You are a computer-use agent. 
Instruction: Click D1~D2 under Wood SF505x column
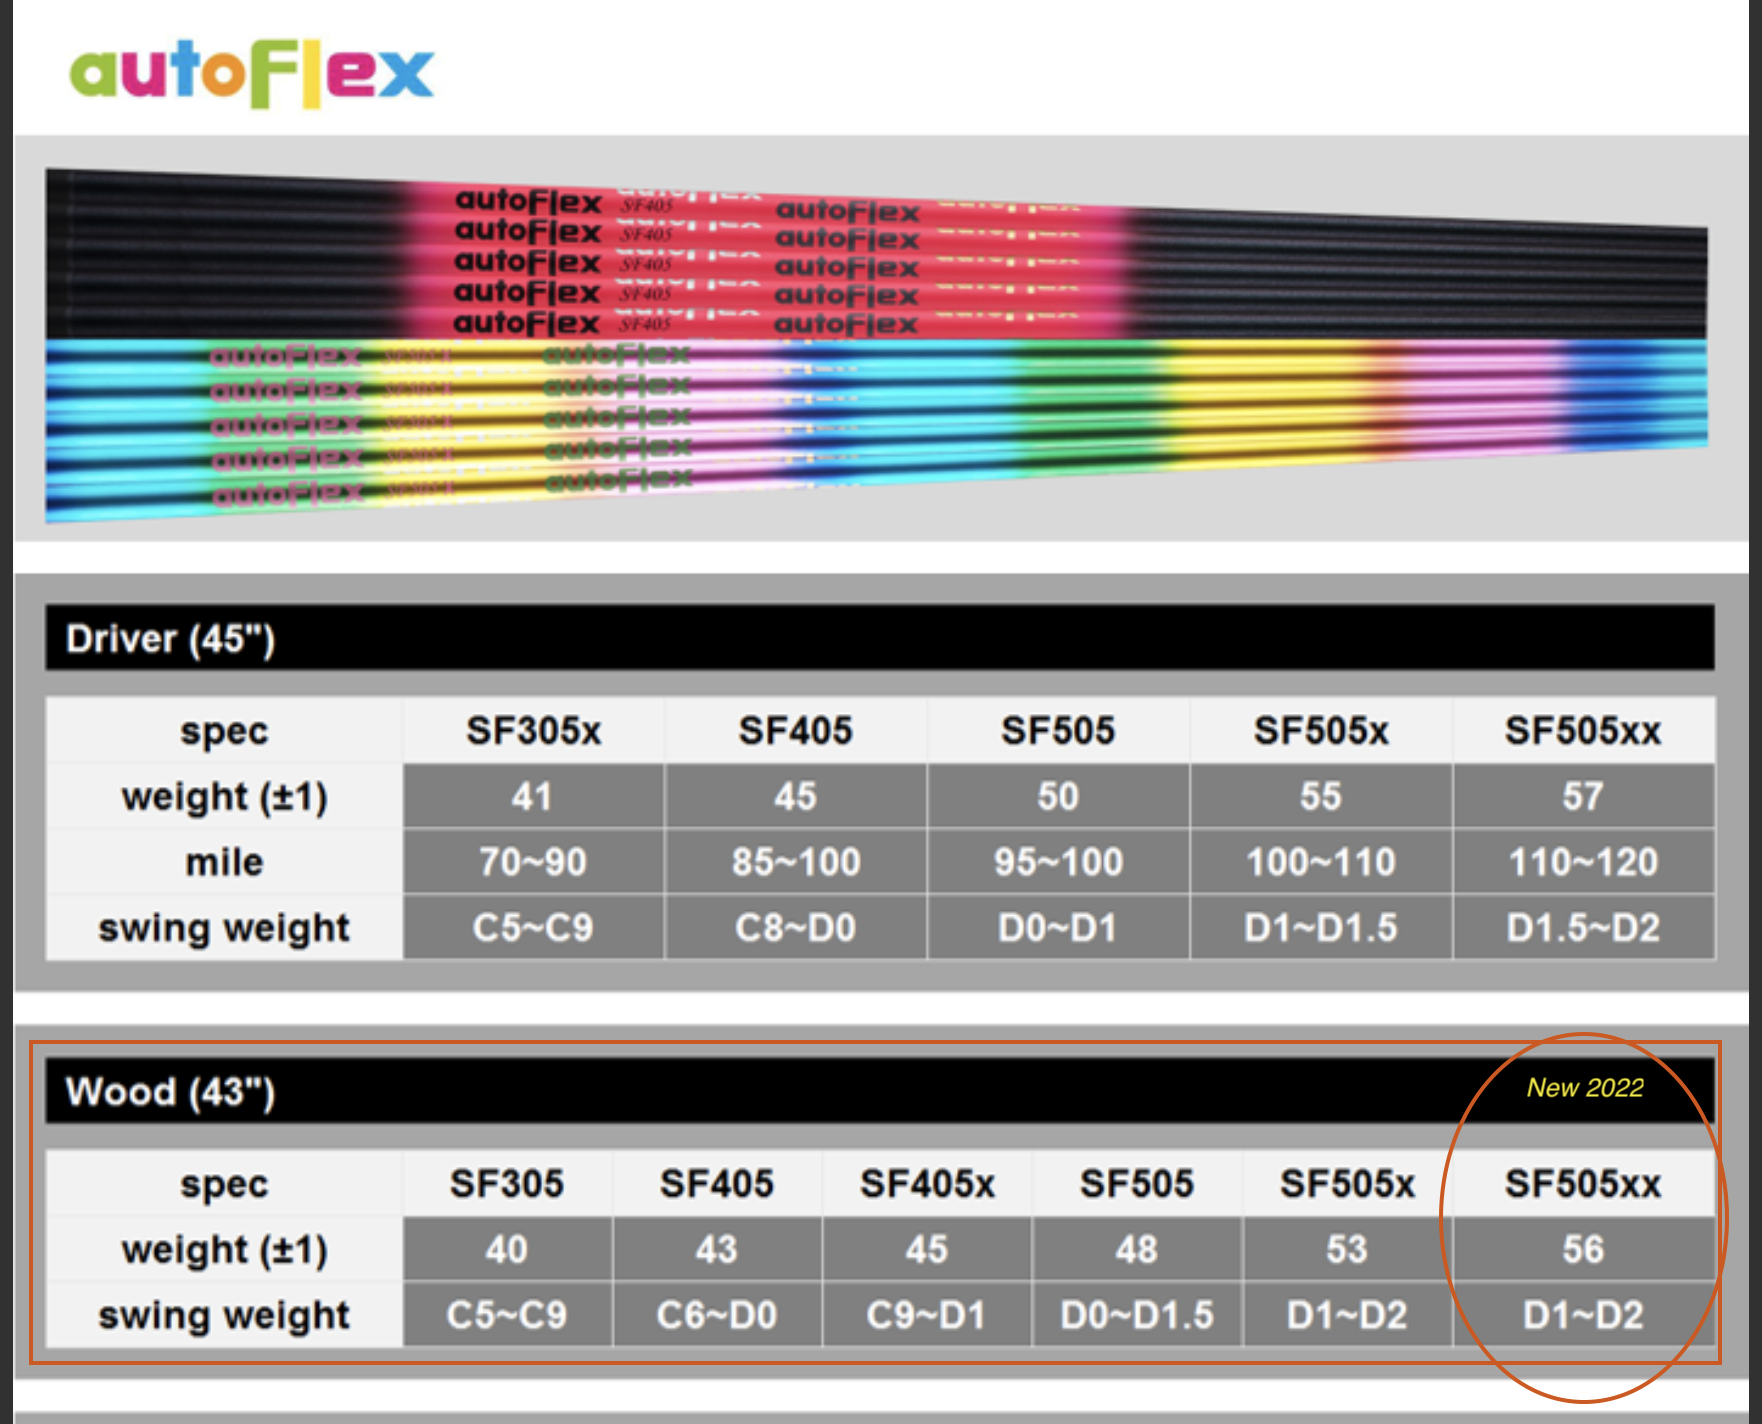(x=1347, y=1315)
